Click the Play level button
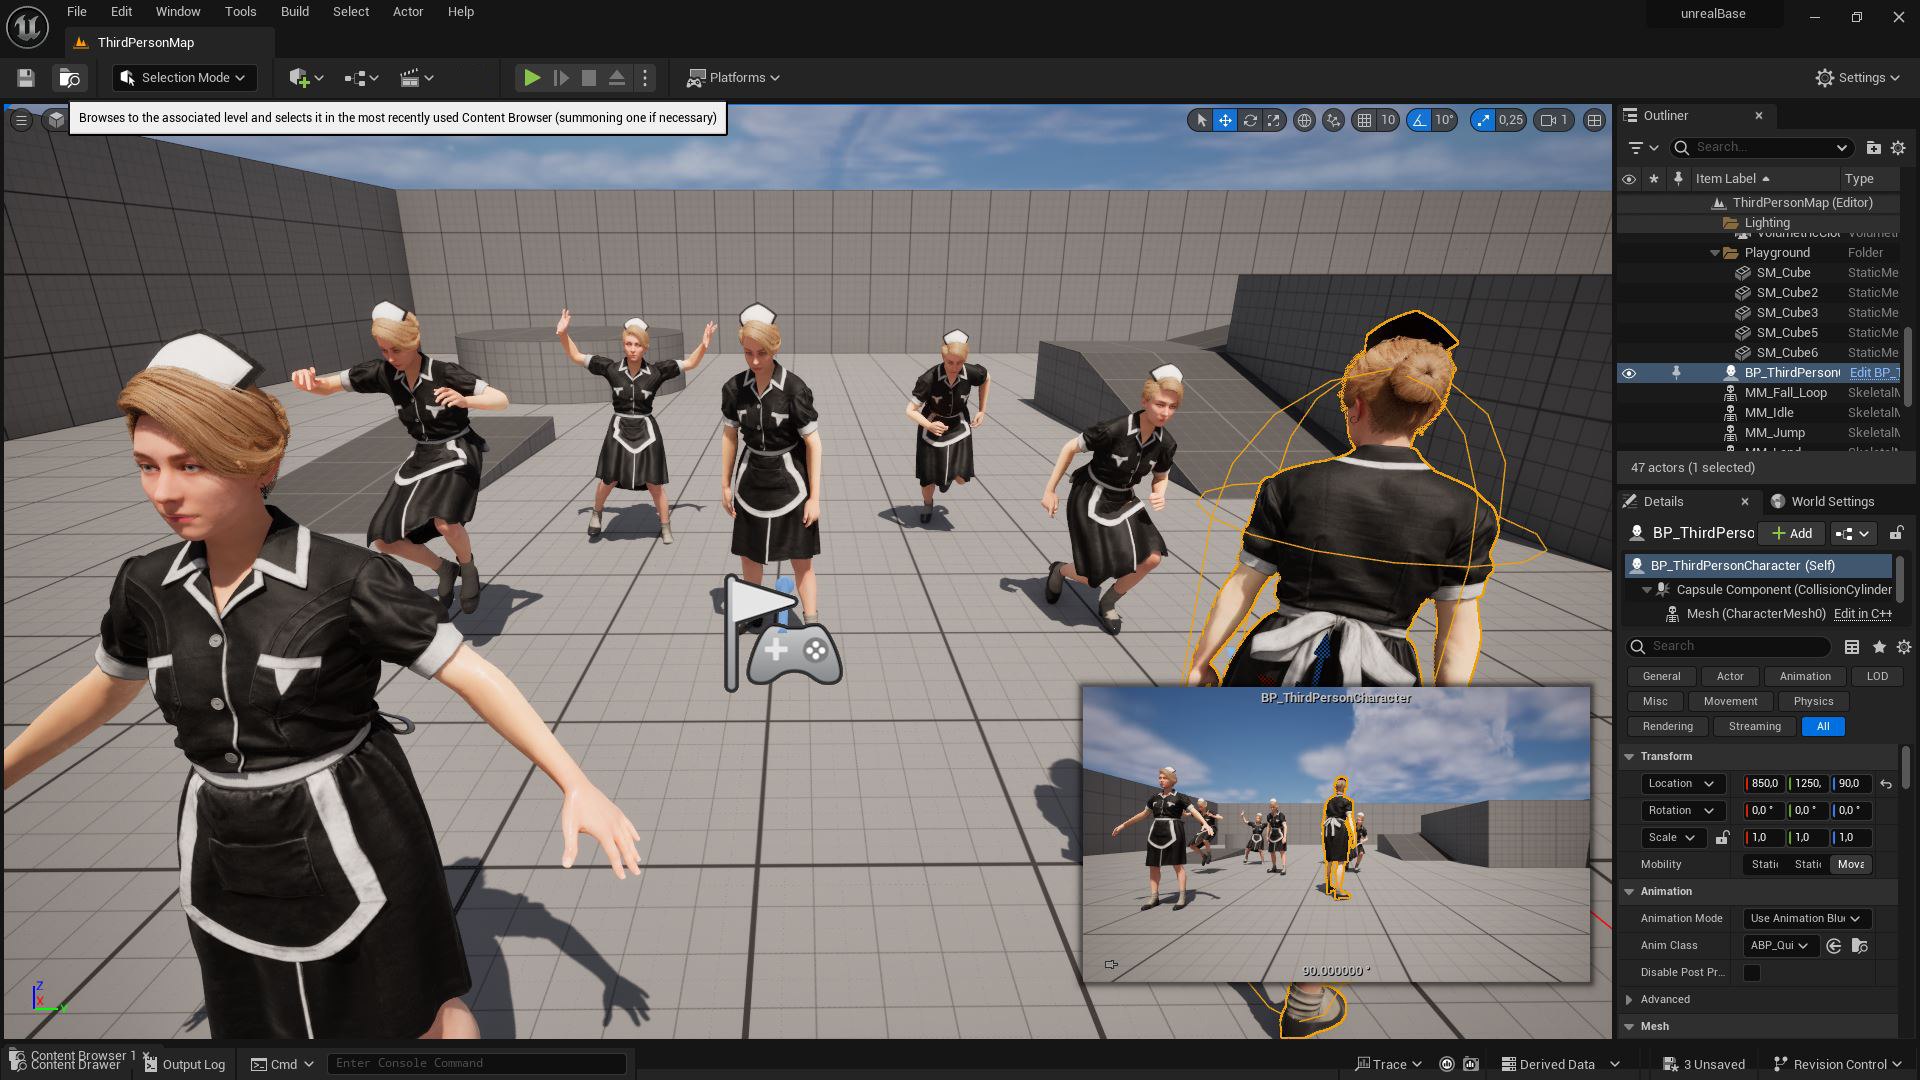The width and height of the screenshot is (1920, 1080). pos(532,78)
